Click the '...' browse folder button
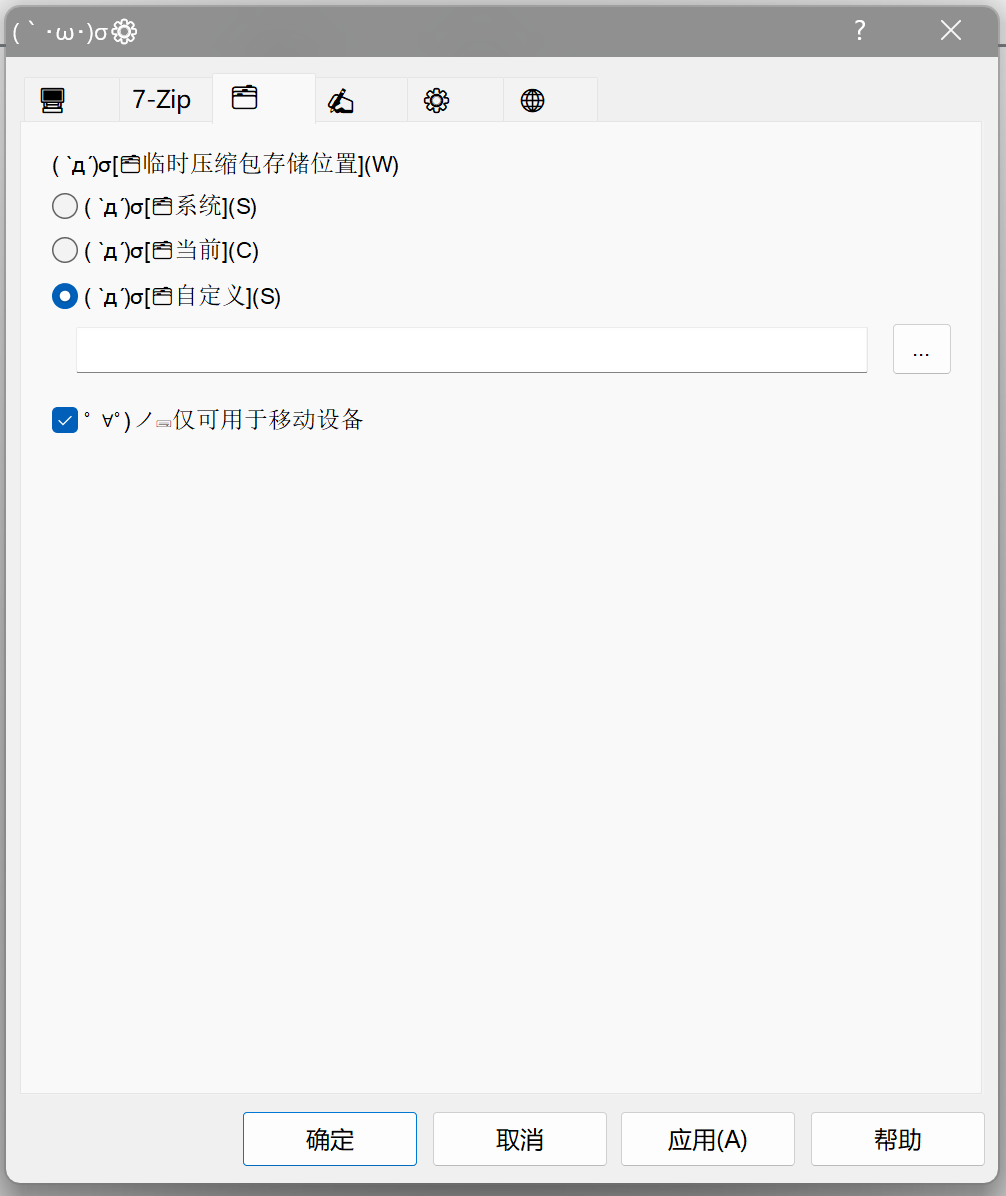The image size is (1006, 1196). pyautogui.click(x=921, y=349)
